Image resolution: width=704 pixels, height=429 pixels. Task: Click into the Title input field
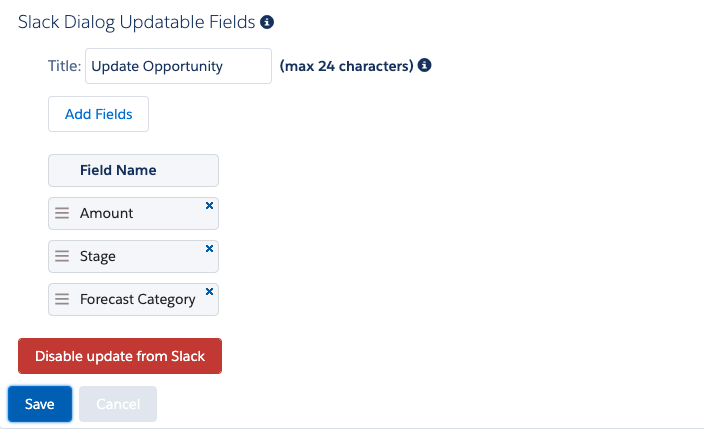tap(178, 66)
